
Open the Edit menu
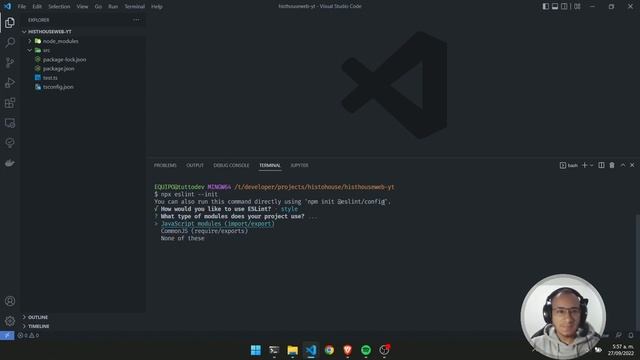(37, 7)
